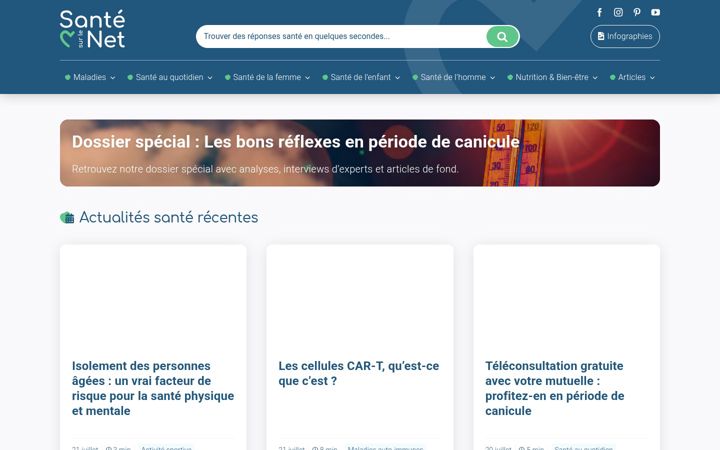Image resolution: width=720 pixels, height=450 pixels.
Task: Focus the health answers search field
Action: tap(341, 36)
